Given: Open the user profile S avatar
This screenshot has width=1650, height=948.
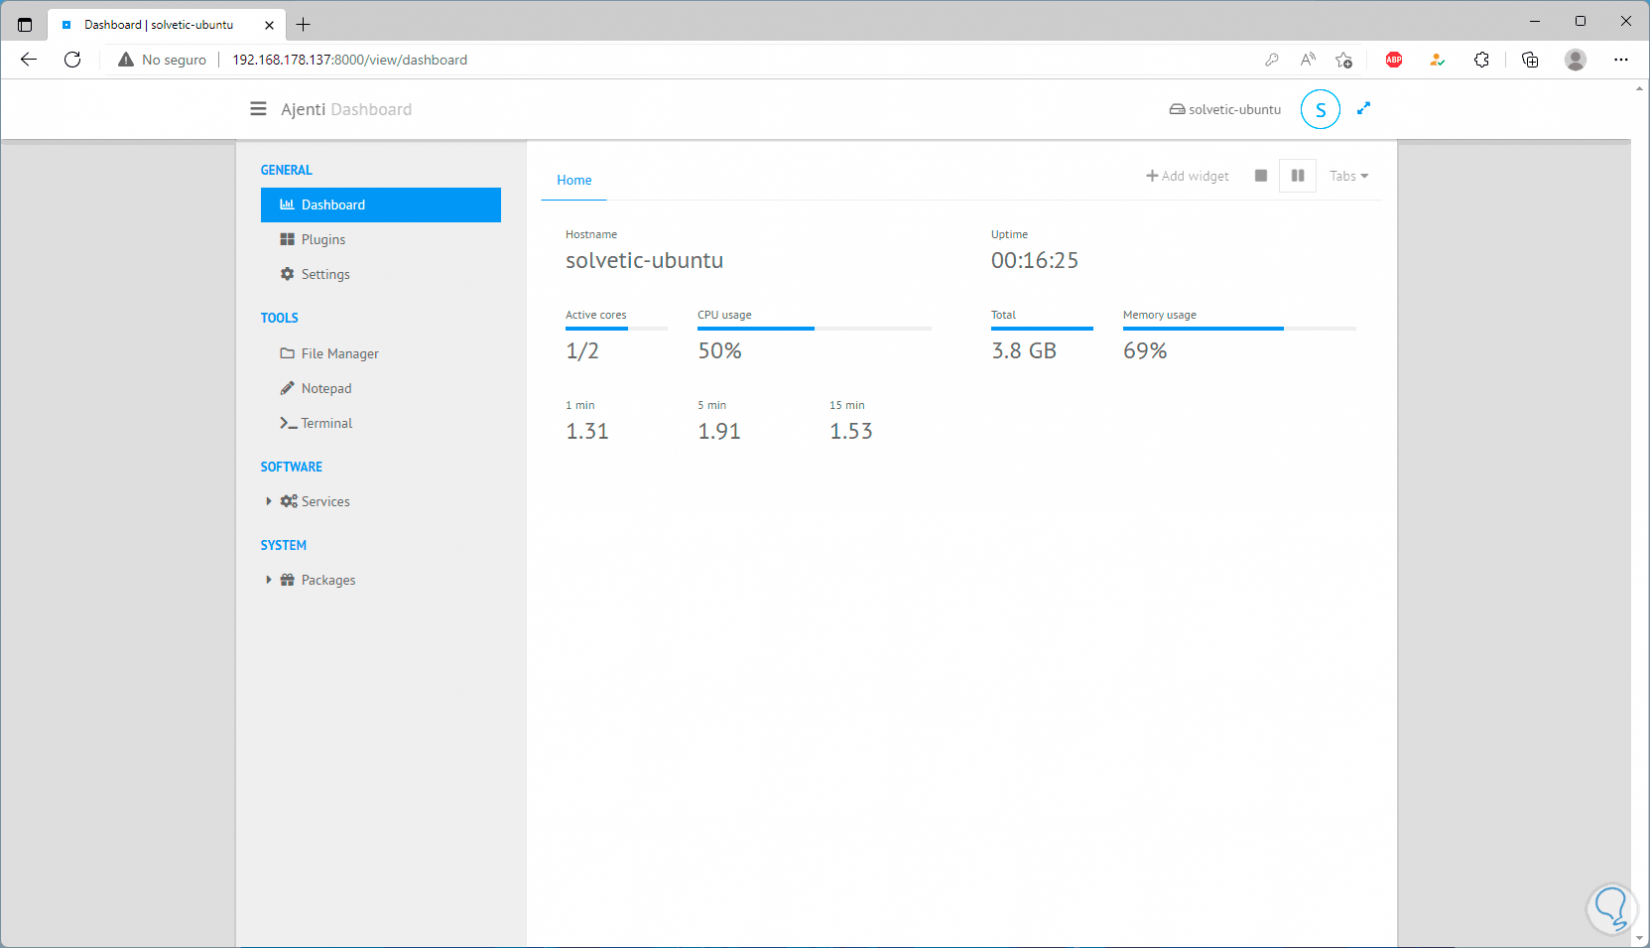Looking at the screenshot, I should pos(1320,109).
